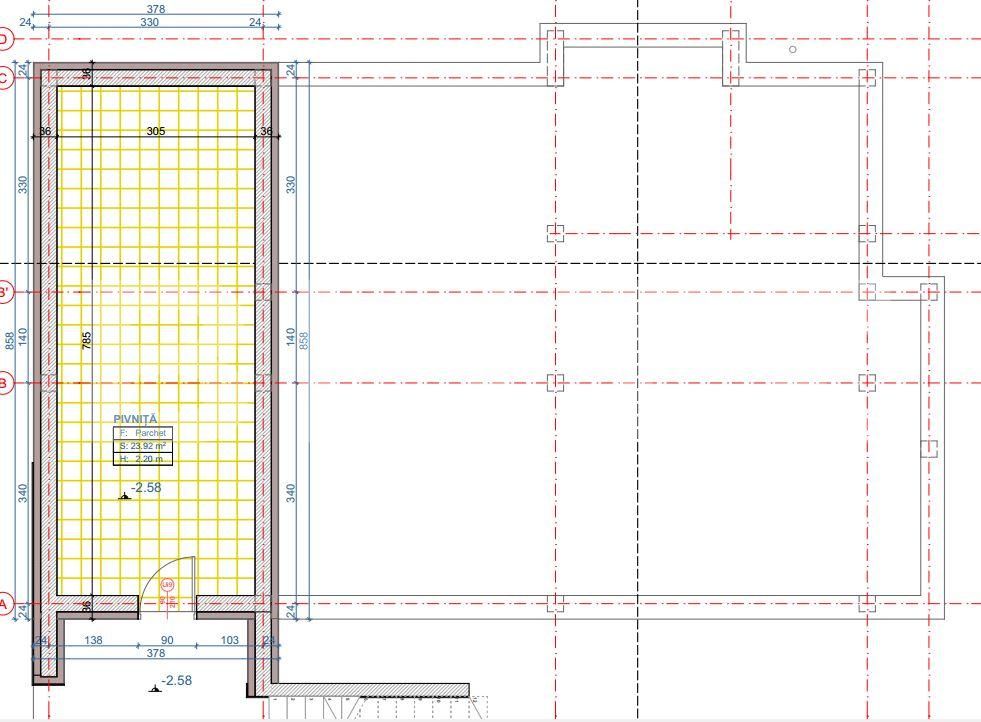Select the grid axis marker B

point(3,382)
